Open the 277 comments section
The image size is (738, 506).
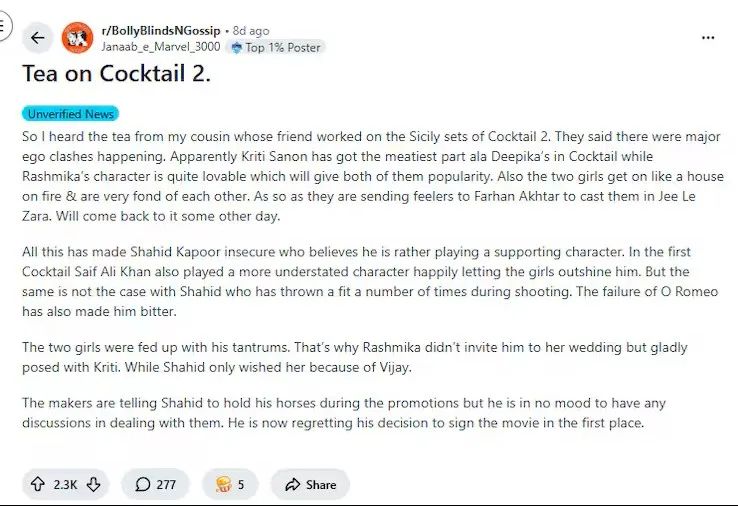[155, 485]
